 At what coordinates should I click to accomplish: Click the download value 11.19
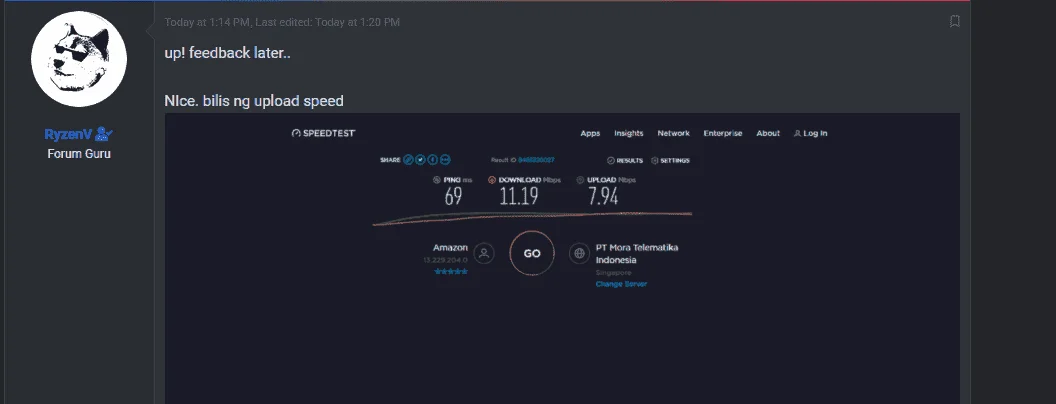pos(519,197)
